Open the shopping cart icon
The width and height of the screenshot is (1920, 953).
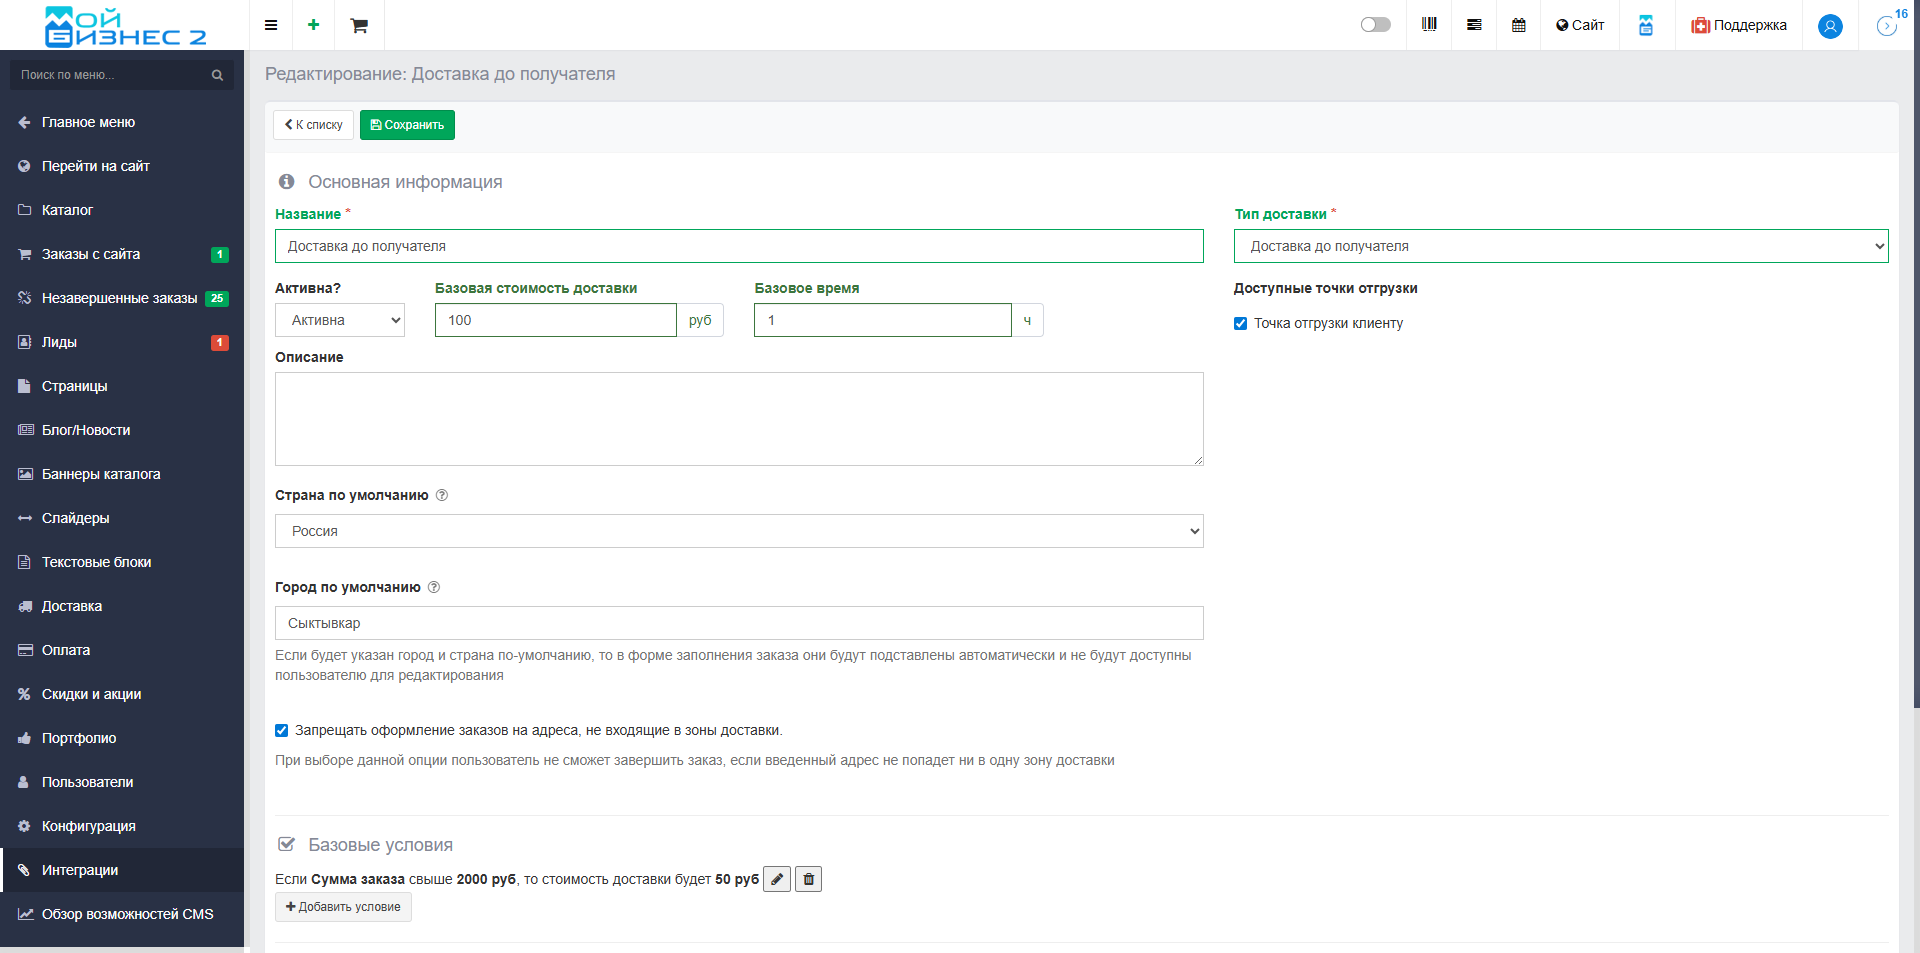point(359,25)
